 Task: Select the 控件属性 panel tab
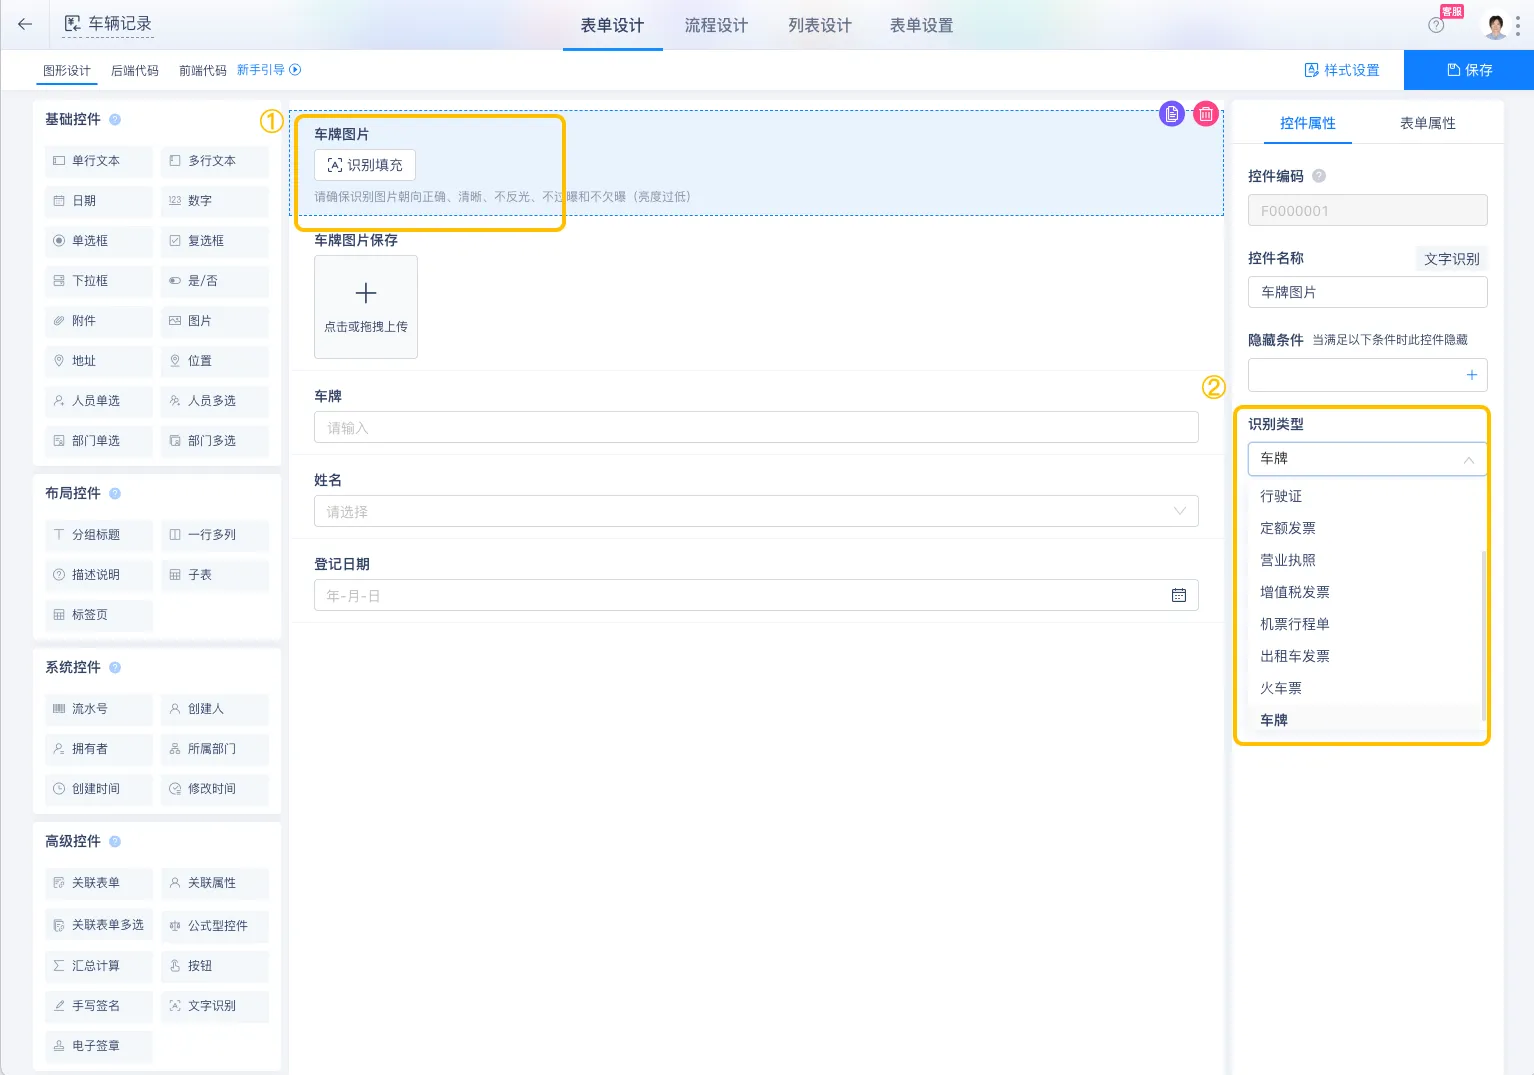[x=1308, y=123]
